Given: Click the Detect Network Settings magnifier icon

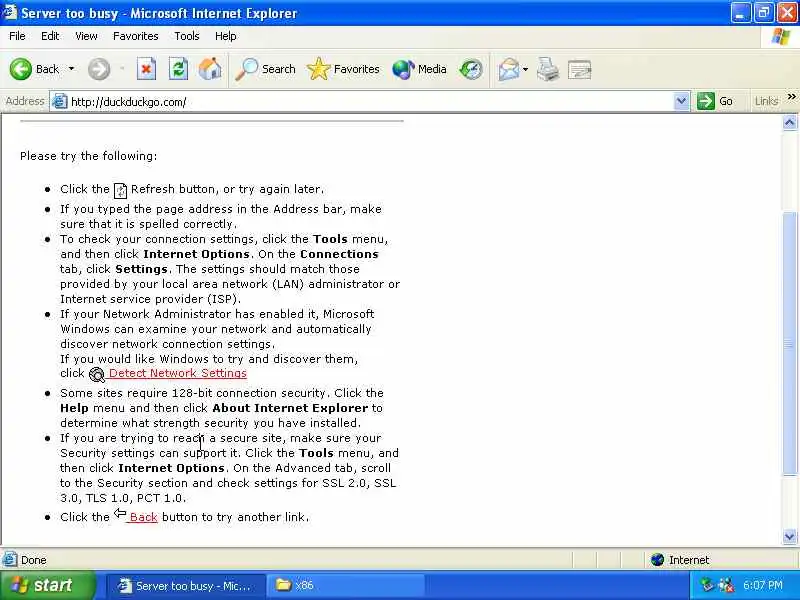Looking at the screenshot, I should (96, 375).
